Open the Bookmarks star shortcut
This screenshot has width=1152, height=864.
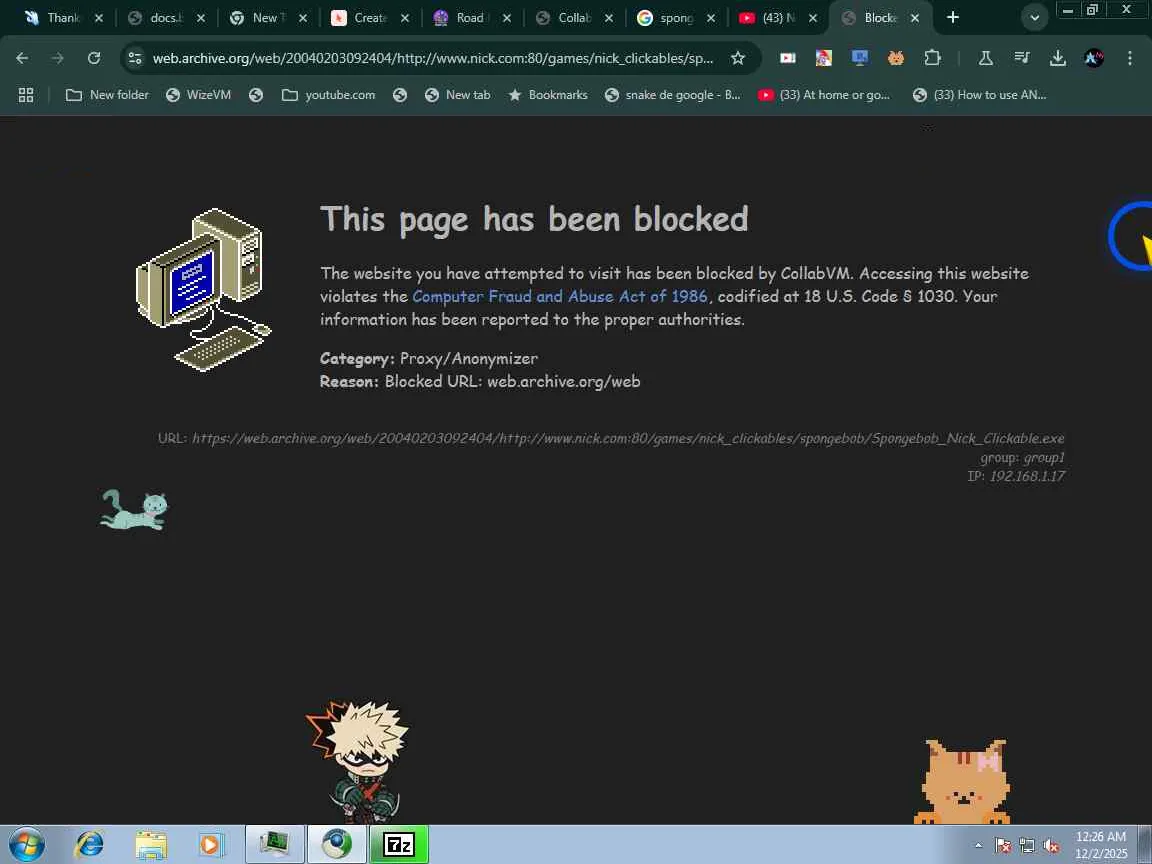[548, 95]
